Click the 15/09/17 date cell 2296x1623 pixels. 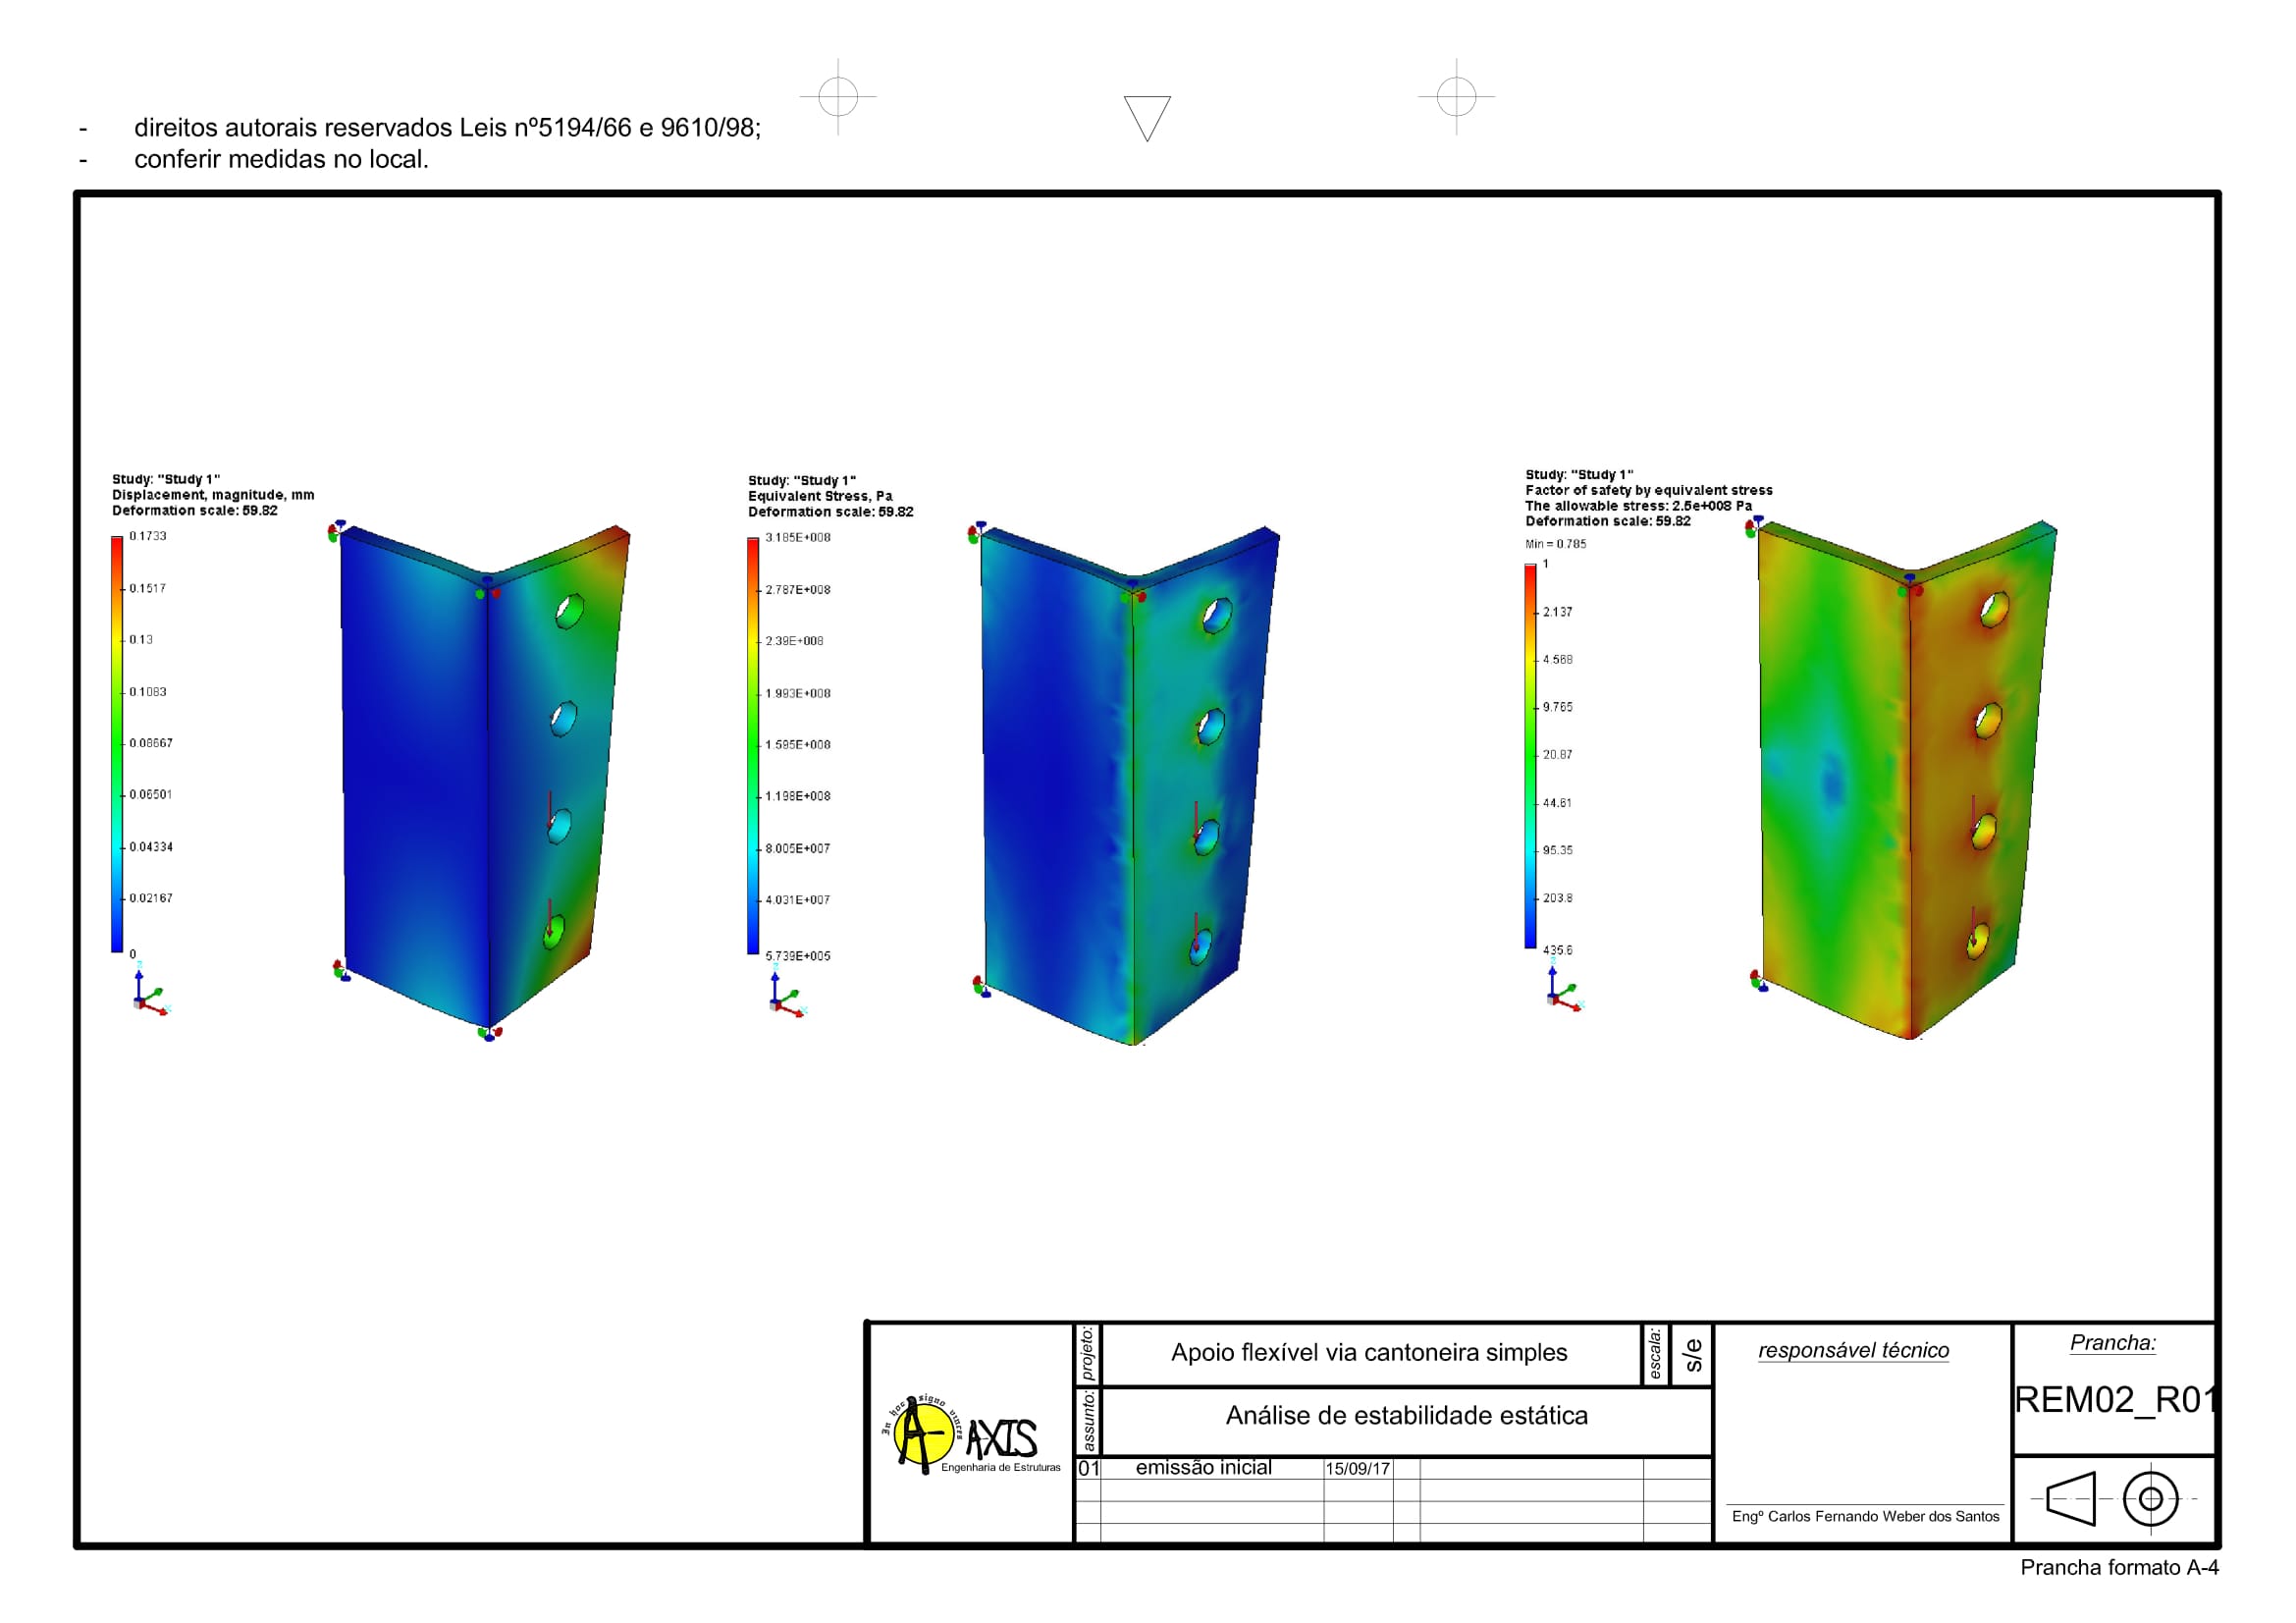point(1357,1468)
